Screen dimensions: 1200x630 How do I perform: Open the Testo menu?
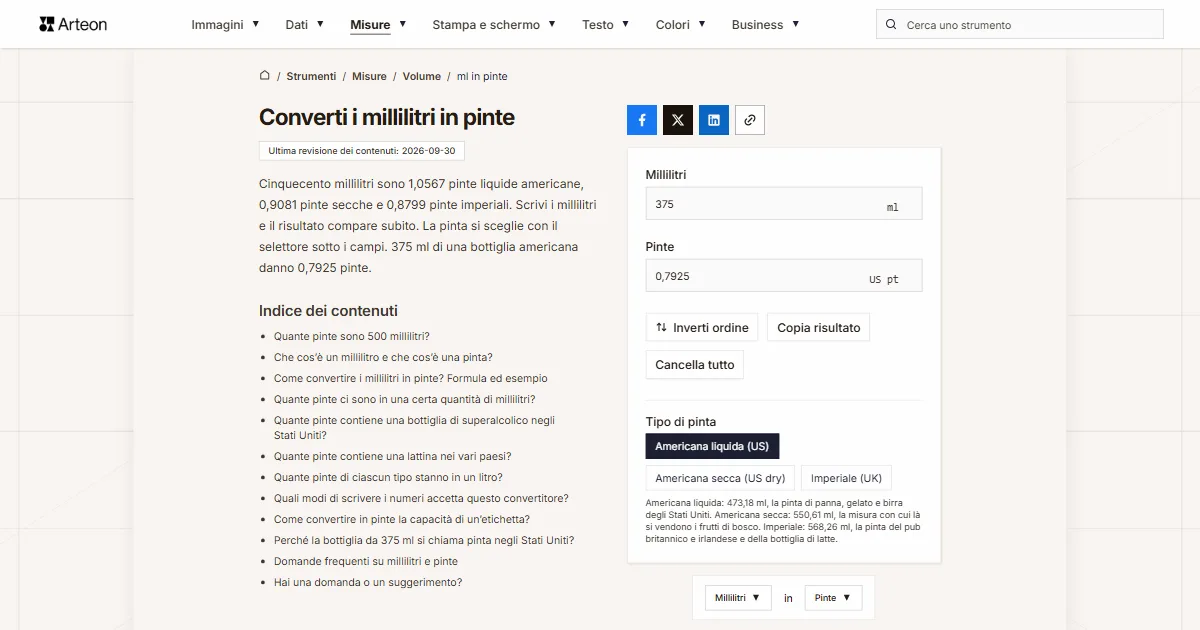(606, 25)
